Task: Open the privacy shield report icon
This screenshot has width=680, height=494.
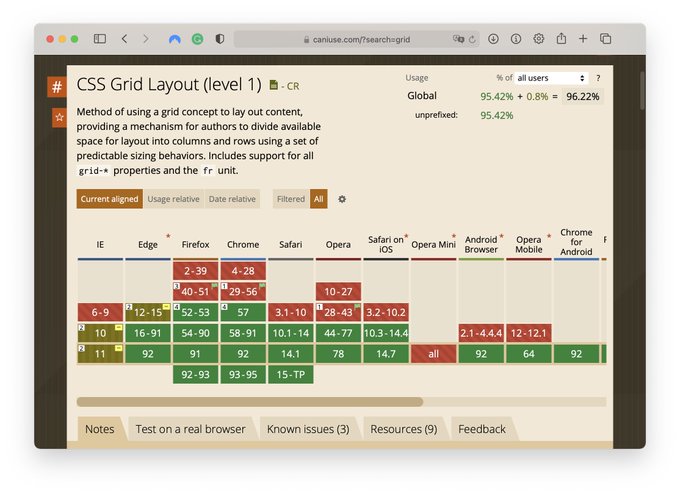Action: pyautogui.click(x=220, y=39)
